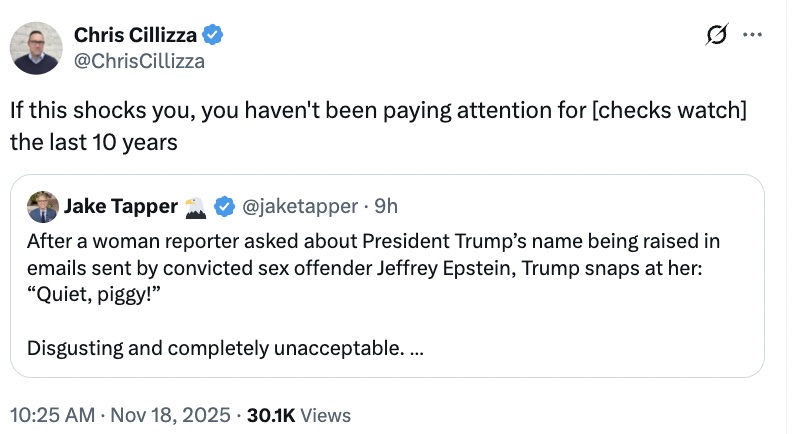Click Chris Cillizza's blue verified badge
The height and width of the screenshot is (434, 806).
(213, 36)
